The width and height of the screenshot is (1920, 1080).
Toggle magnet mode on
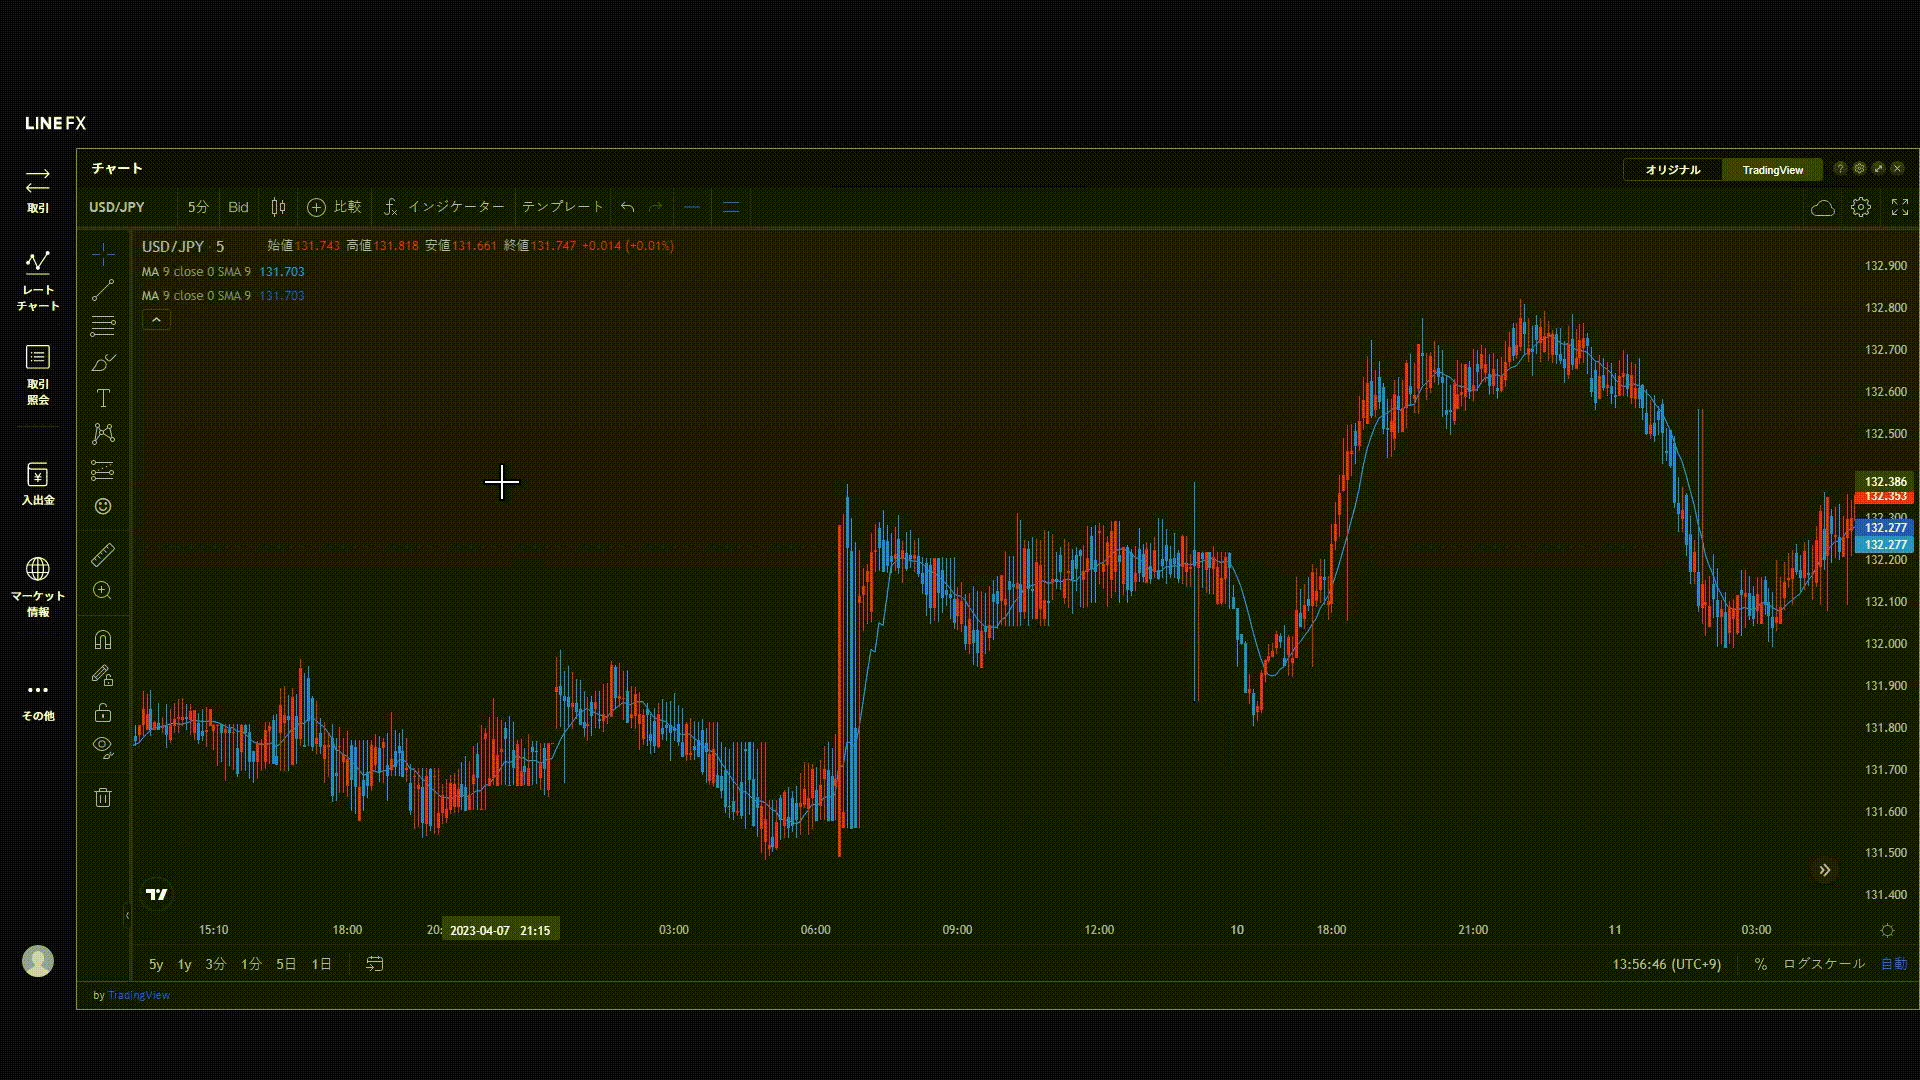(103, 640)
